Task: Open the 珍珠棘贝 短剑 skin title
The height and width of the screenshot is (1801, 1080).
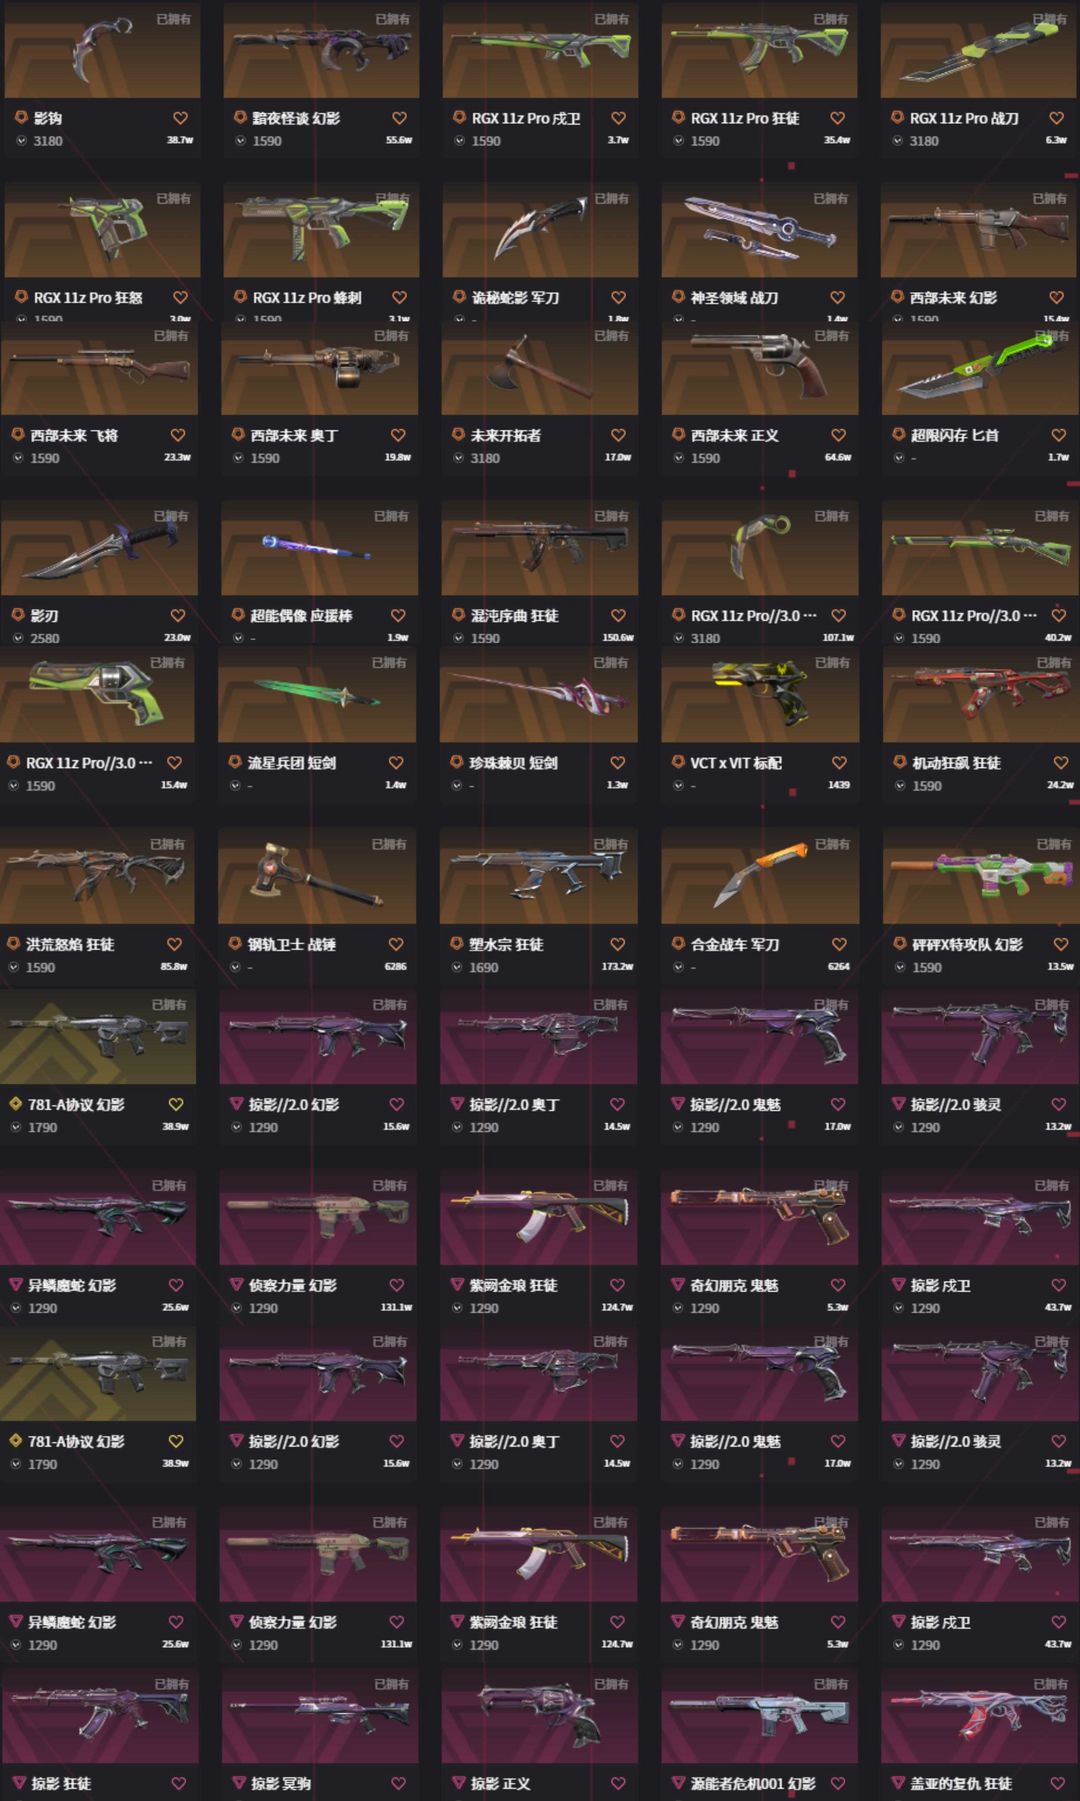Action: pyautogui.click(x=514, y=762)
